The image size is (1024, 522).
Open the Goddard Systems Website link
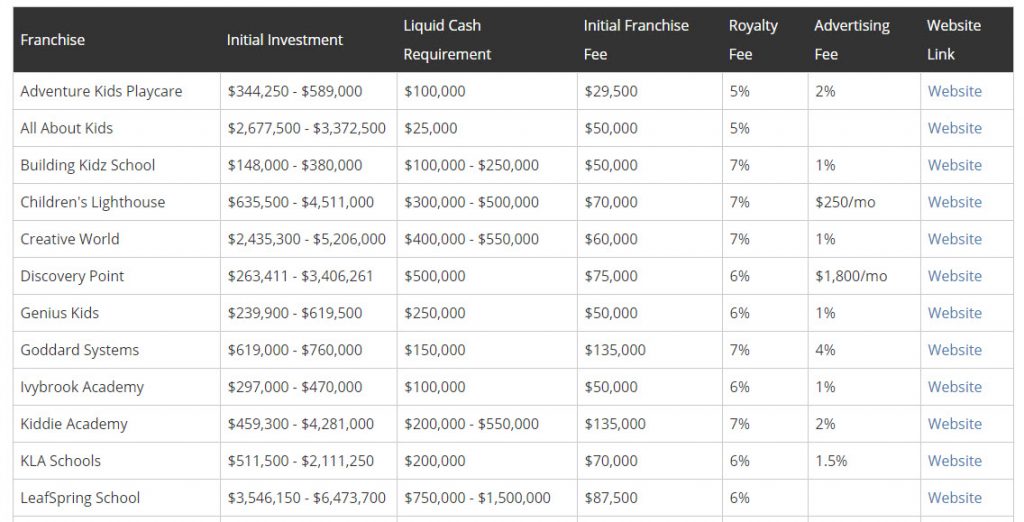pyautogui.click(x=954, y=350)
